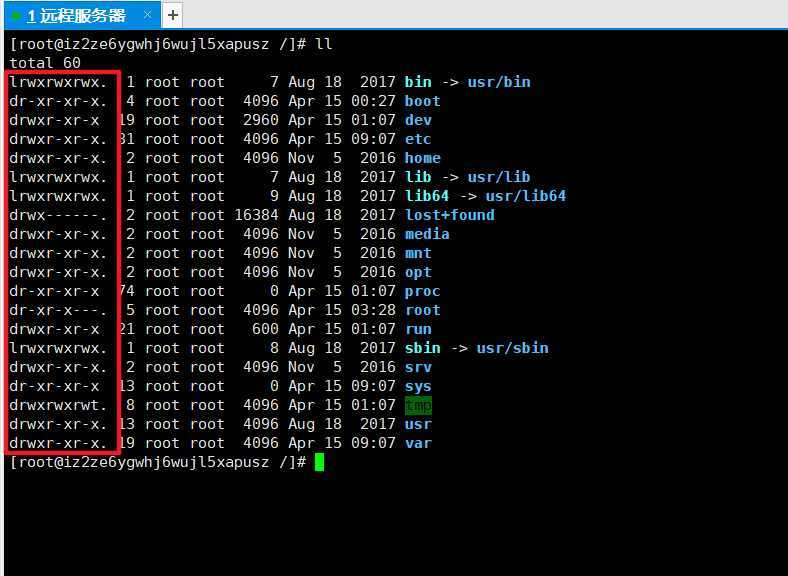This screenshot has width=788, height=576.
Task: Click the home directory name
Action: (x=423, y=158)
